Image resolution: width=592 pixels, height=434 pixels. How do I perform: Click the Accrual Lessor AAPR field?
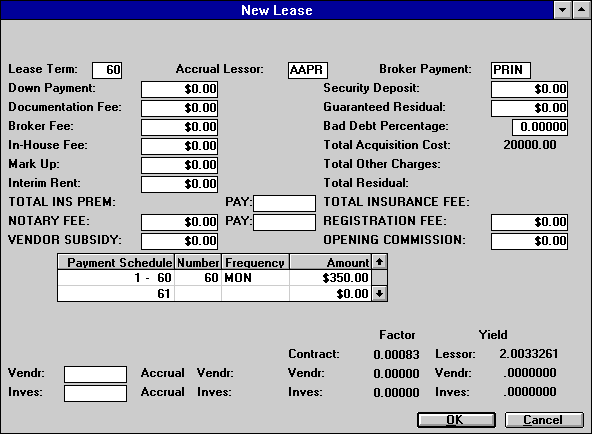pyautogui.click(x=308, y=70)
